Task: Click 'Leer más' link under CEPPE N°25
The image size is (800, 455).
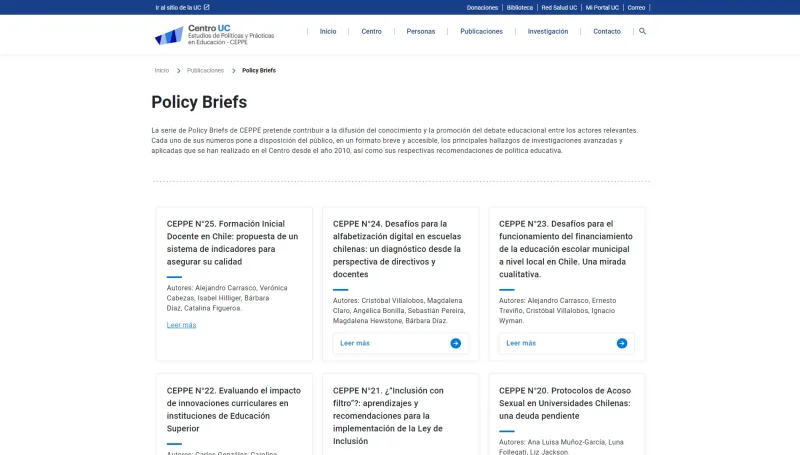Action: click(181, 325)
